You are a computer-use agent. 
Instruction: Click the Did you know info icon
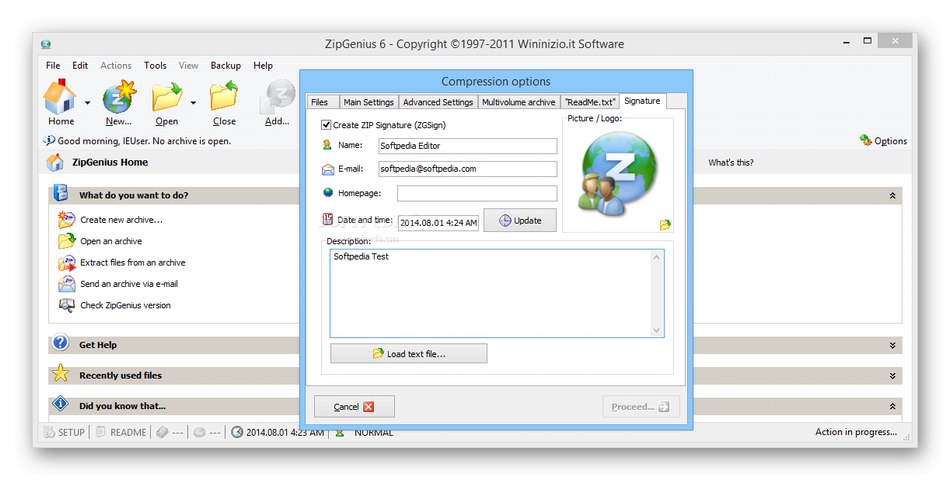[60, 404]
